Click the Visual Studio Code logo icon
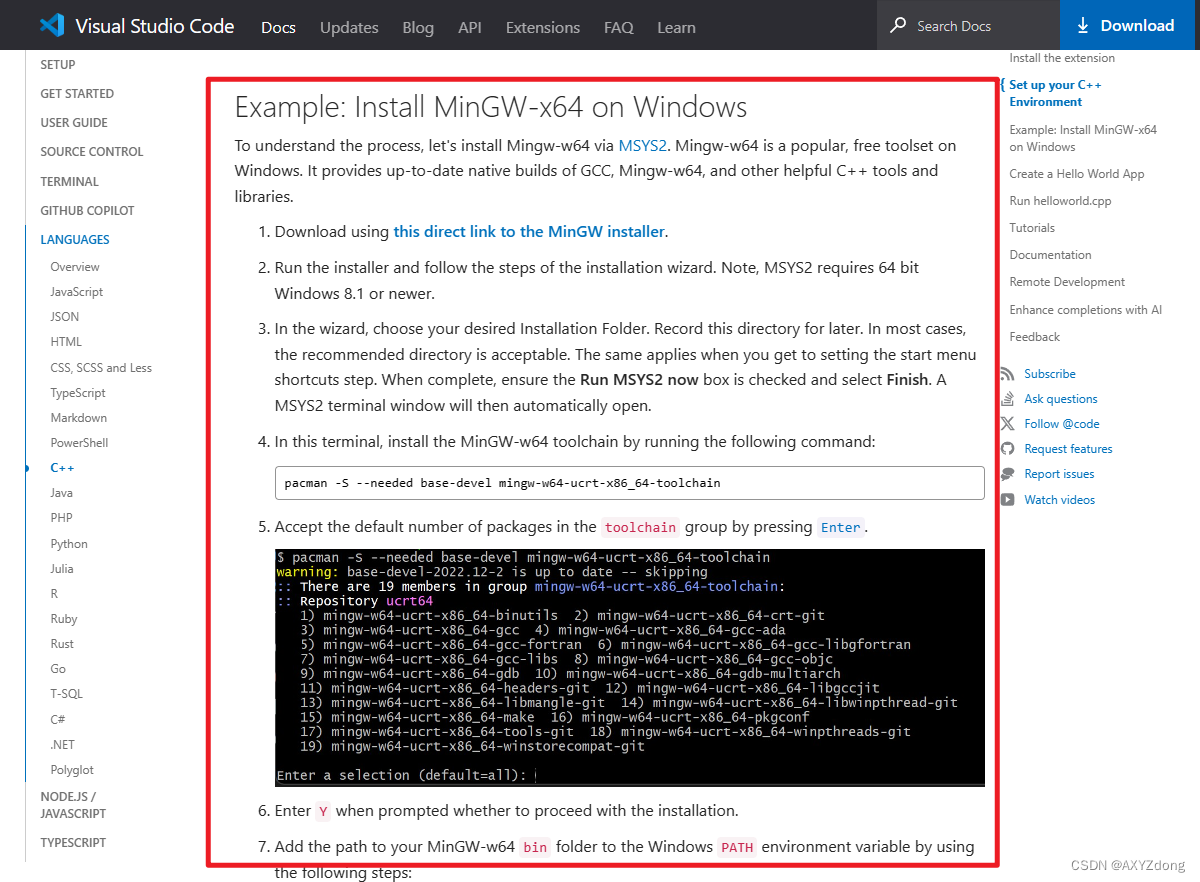 [53, 26]
